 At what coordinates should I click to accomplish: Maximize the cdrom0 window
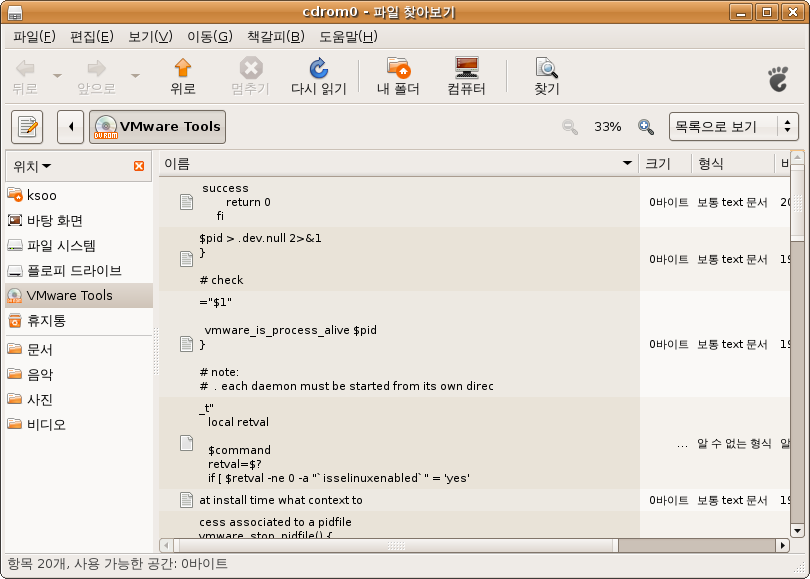coord(767,12)
